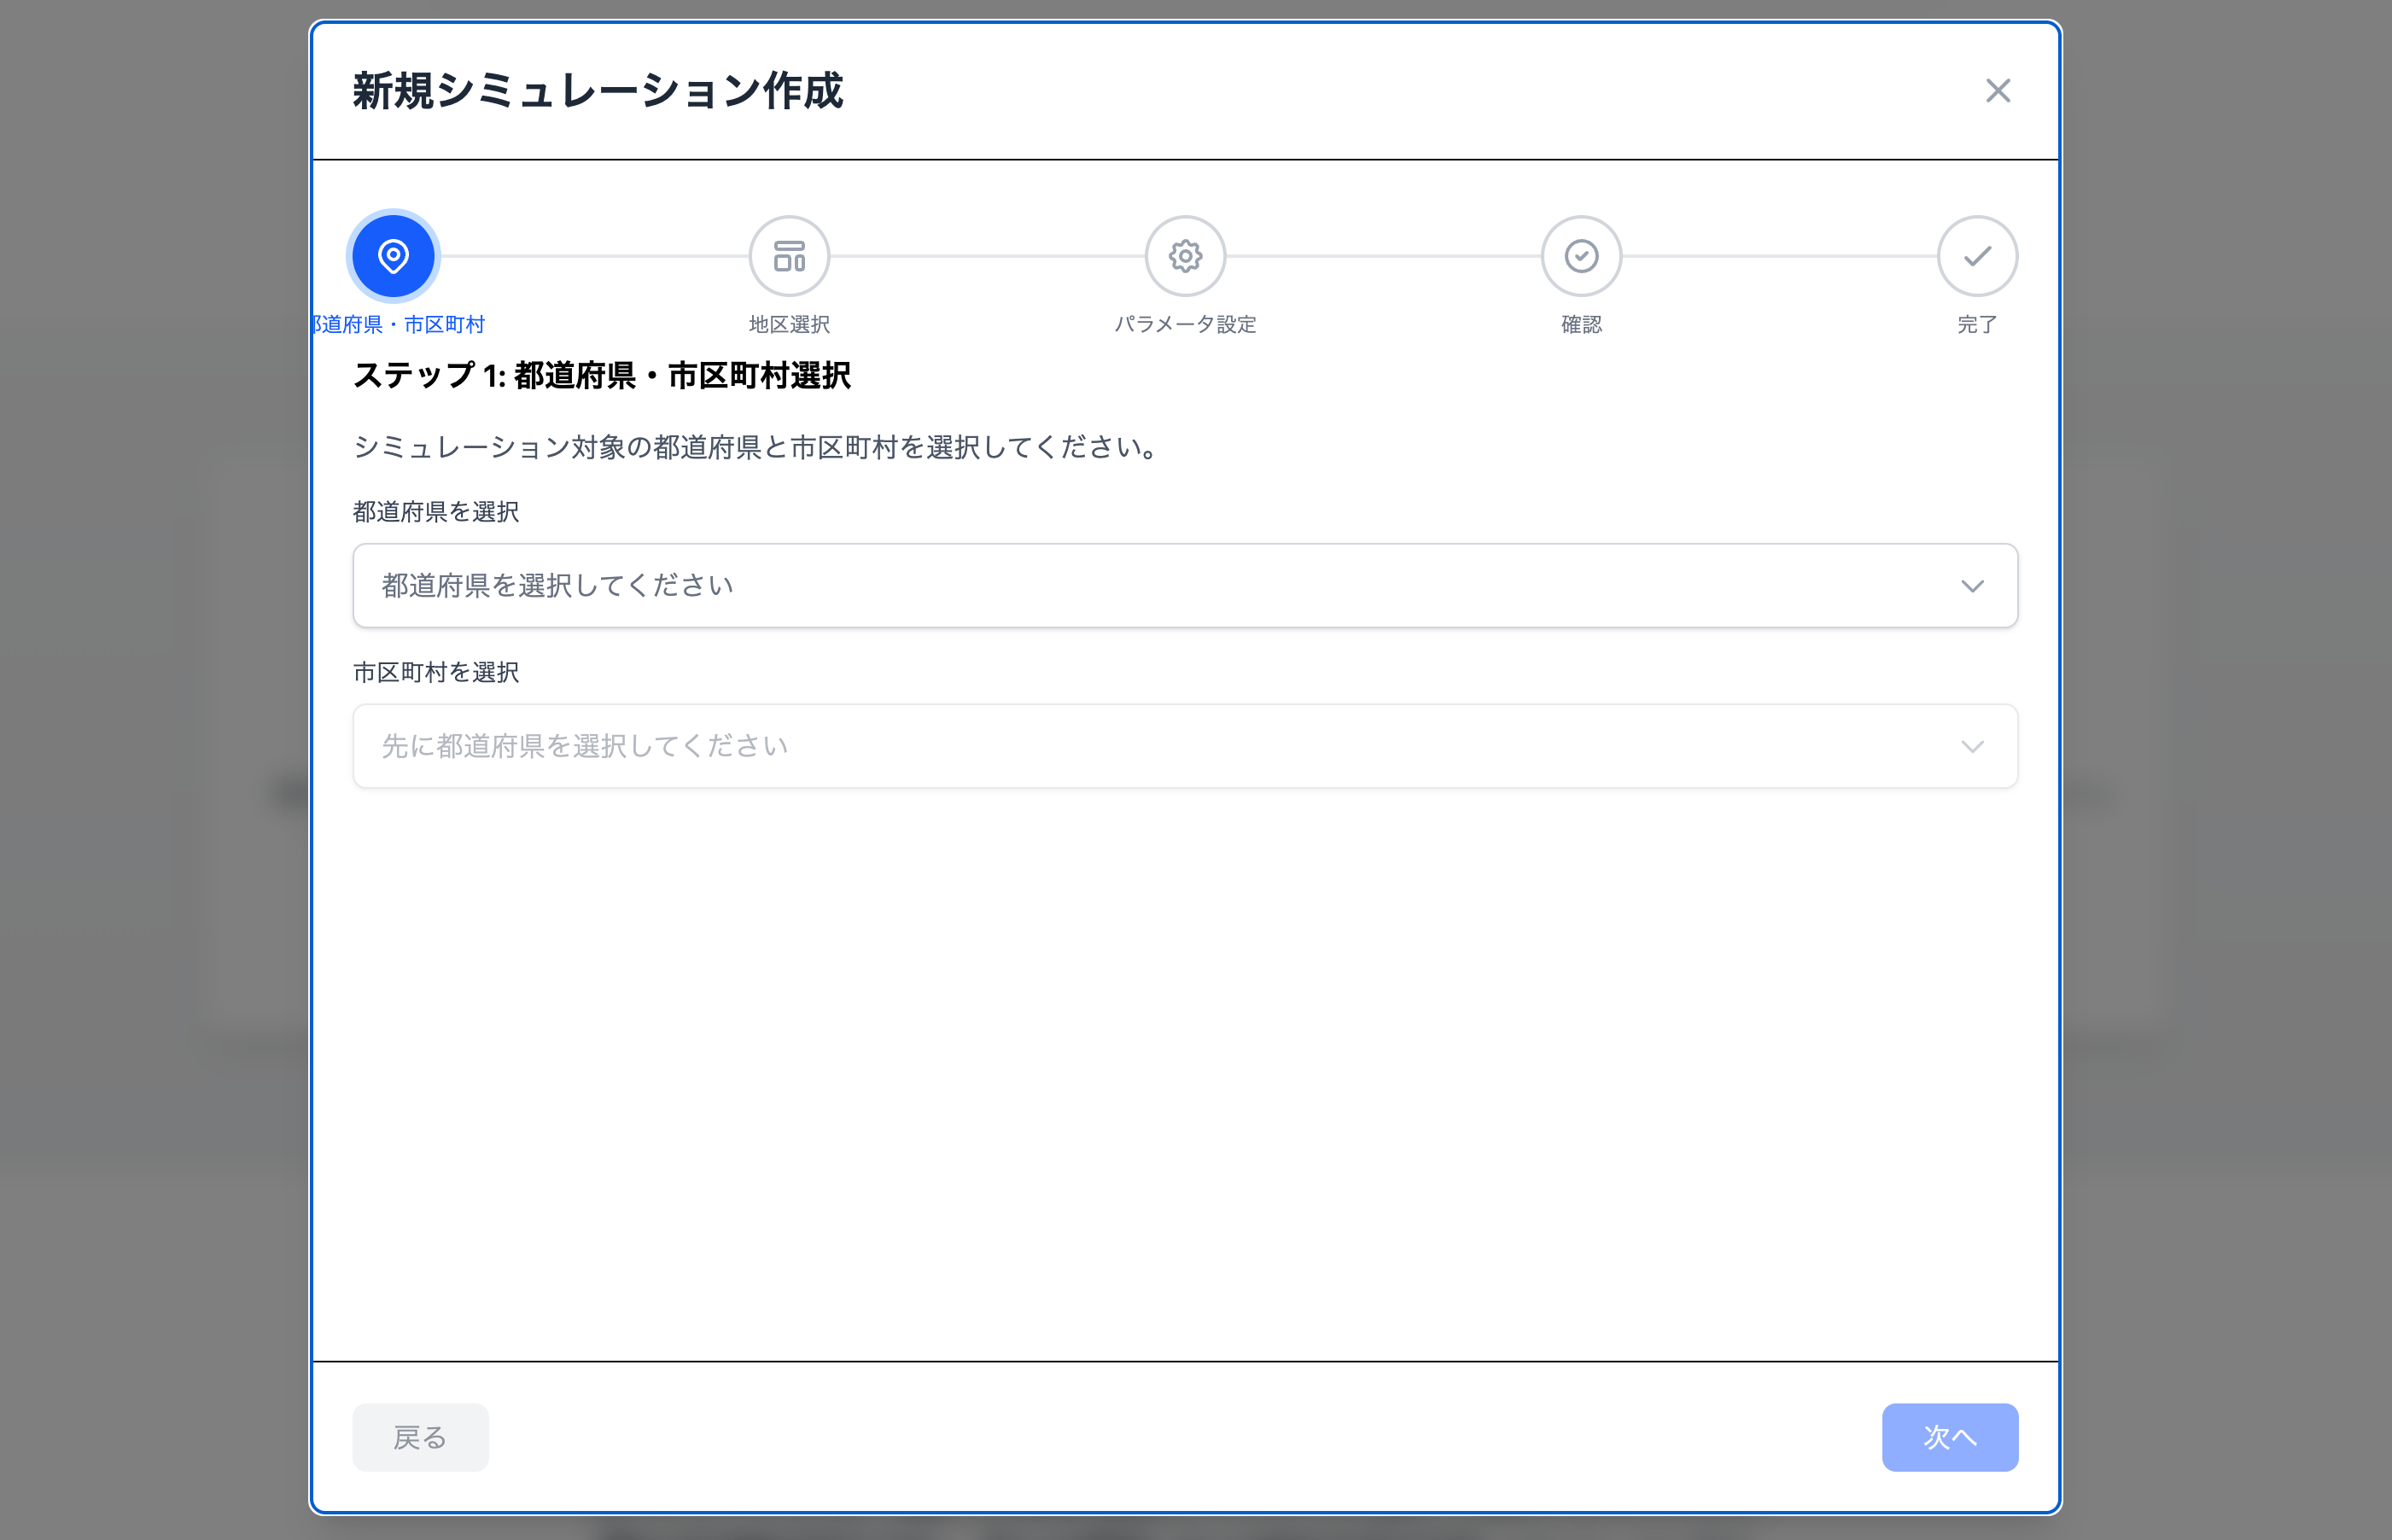The width and height of the screenshot is (2392, 1540).
Task: Select the 都道府県・市区町村 step label
Action: click(x=400, y=324)
